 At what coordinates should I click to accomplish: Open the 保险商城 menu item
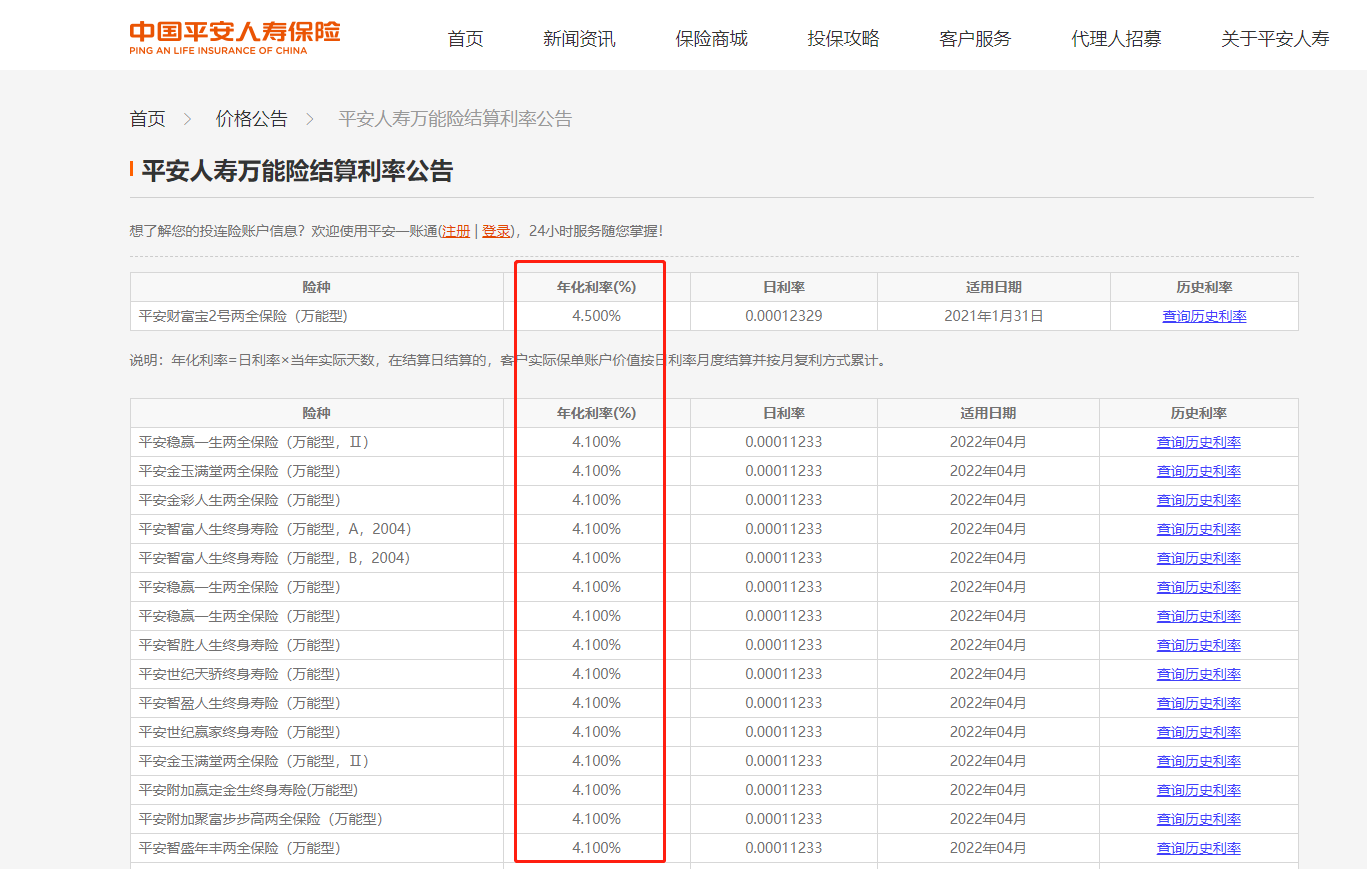click(x=711, y=39)
